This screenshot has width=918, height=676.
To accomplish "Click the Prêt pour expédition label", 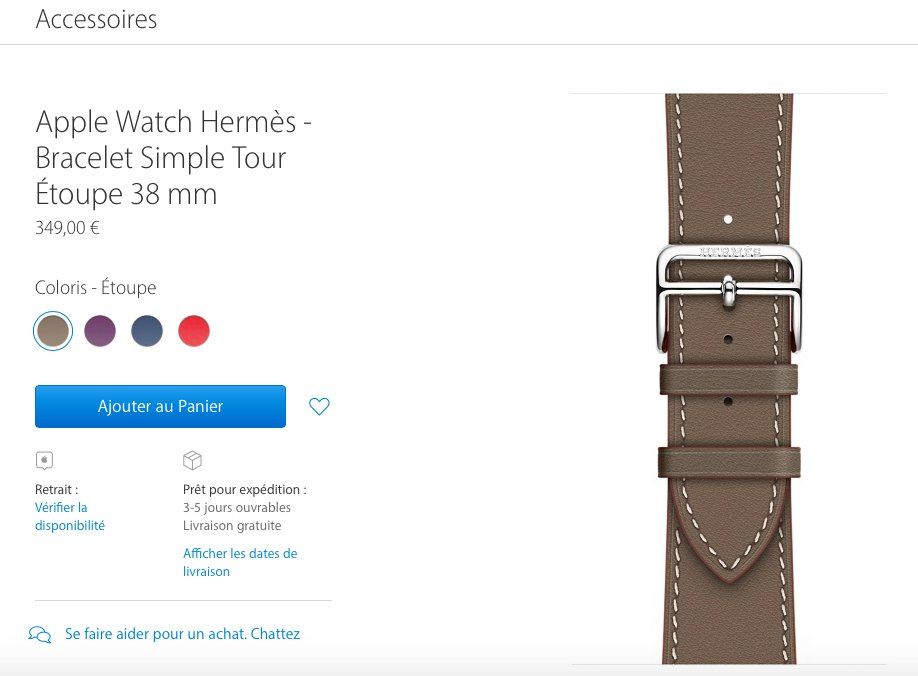I will 245,489.
